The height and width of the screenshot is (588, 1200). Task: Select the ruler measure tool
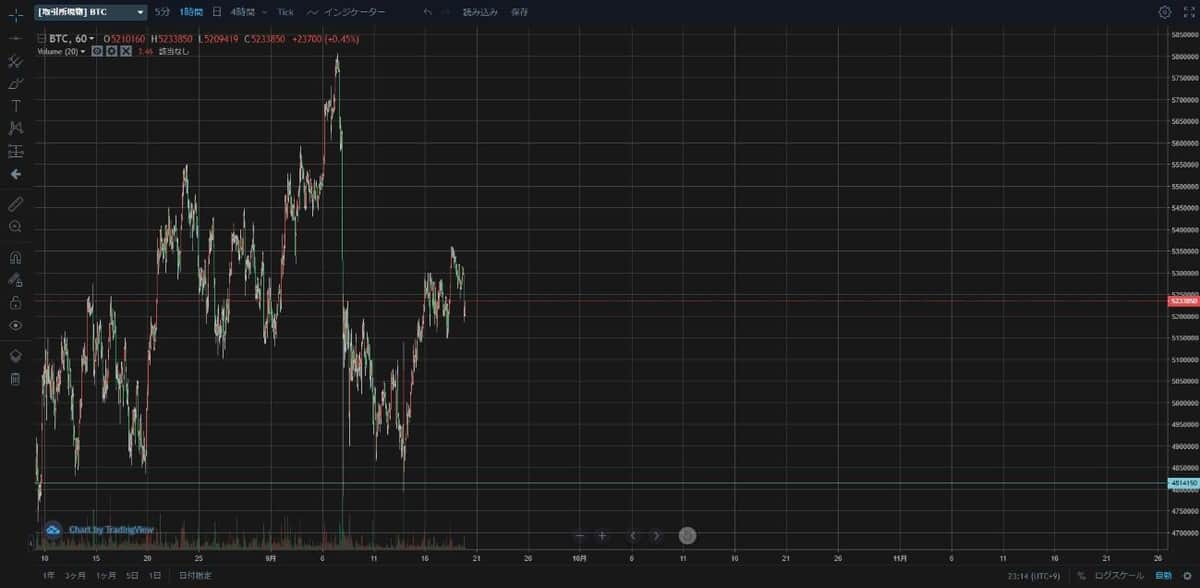click(15, 204)
